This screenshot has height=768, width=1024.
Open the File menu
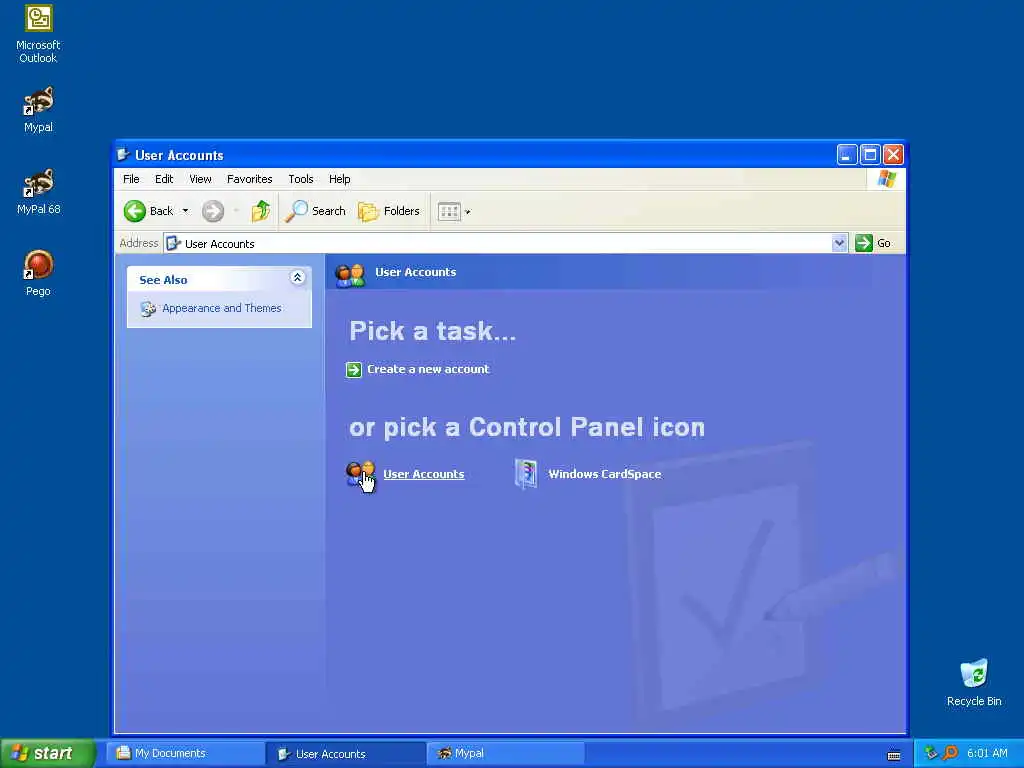(131, 179)
